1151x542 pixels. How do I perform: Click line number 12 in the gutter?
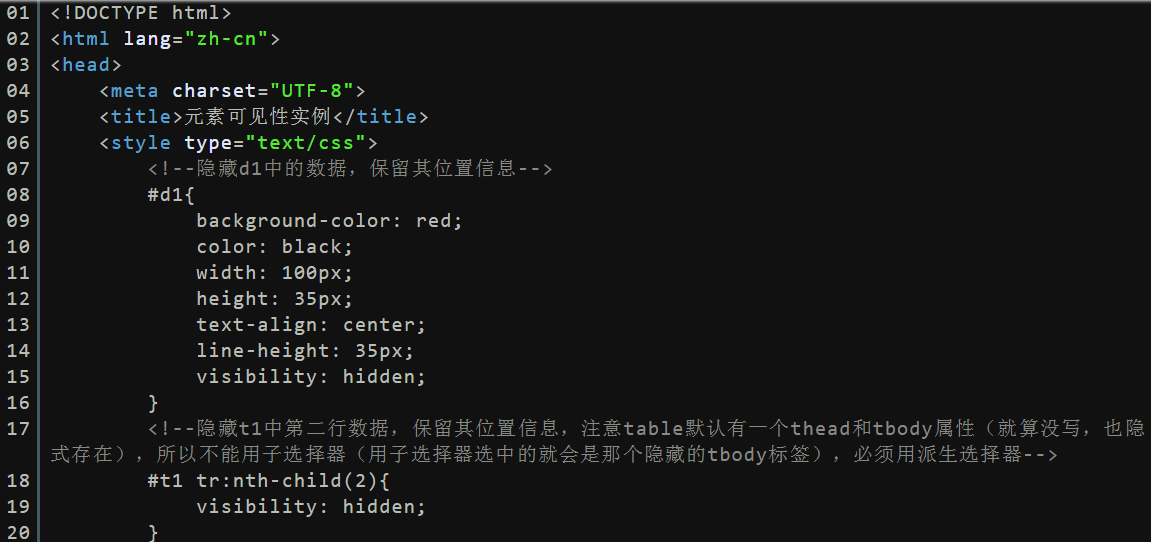tap(18, 299)
